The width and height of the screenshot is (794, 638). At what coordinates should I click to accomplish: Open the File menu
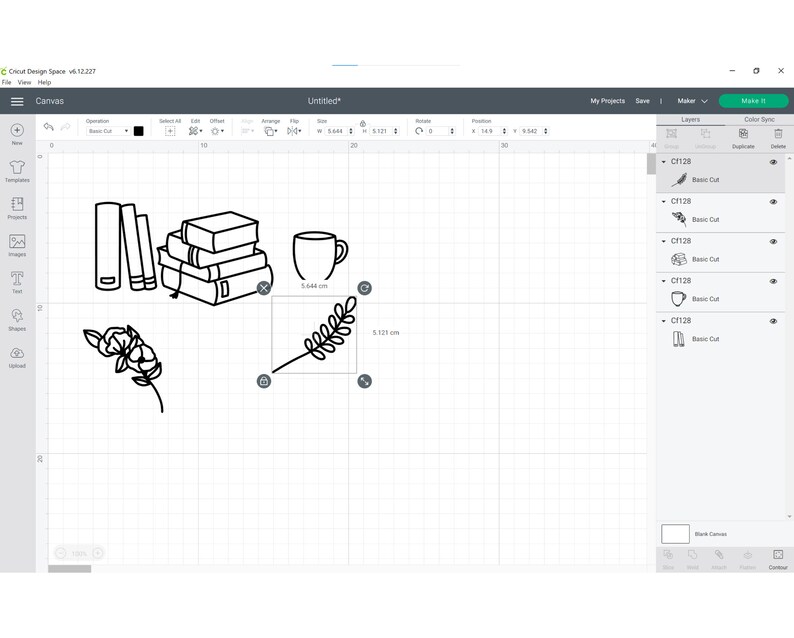point(7,82)
